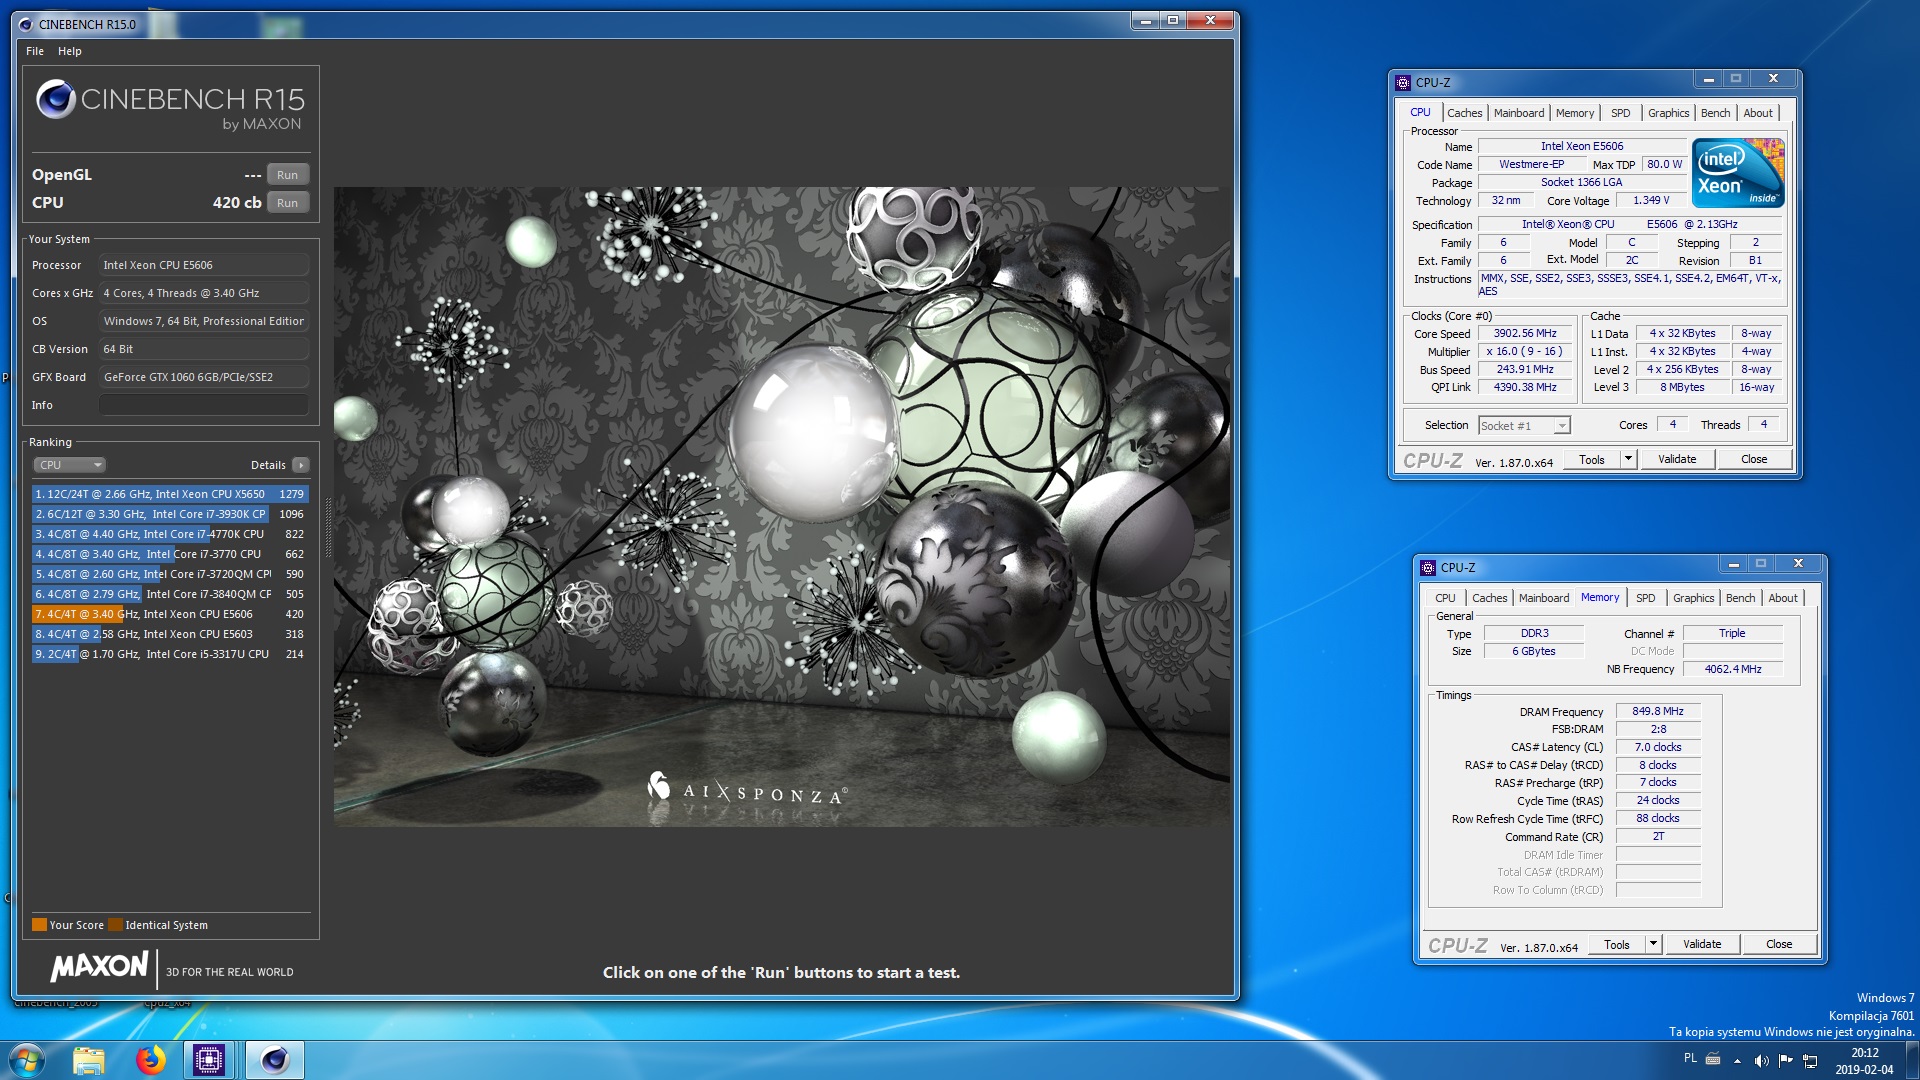Image resolution: width=1920 pixels, height=1080 pixels.
Task: Select ranking row i7-3770 662
Action: point(170,554)
